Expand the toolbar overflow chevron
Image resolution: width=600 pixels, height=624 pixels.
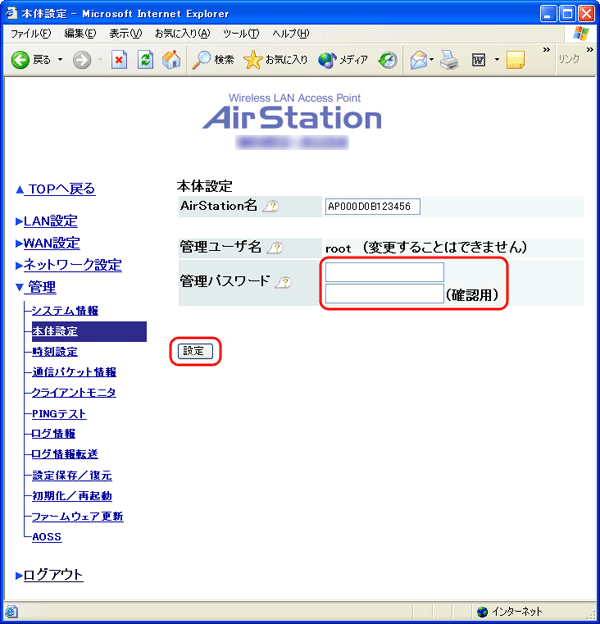pyautogui.click(x=547, y=50)
